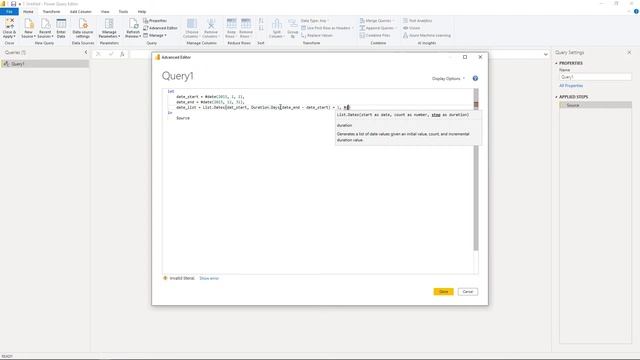Click Merge Queries in the ribbon
Image resolution: width=640 pixels, height=360 pixels.
376,20
